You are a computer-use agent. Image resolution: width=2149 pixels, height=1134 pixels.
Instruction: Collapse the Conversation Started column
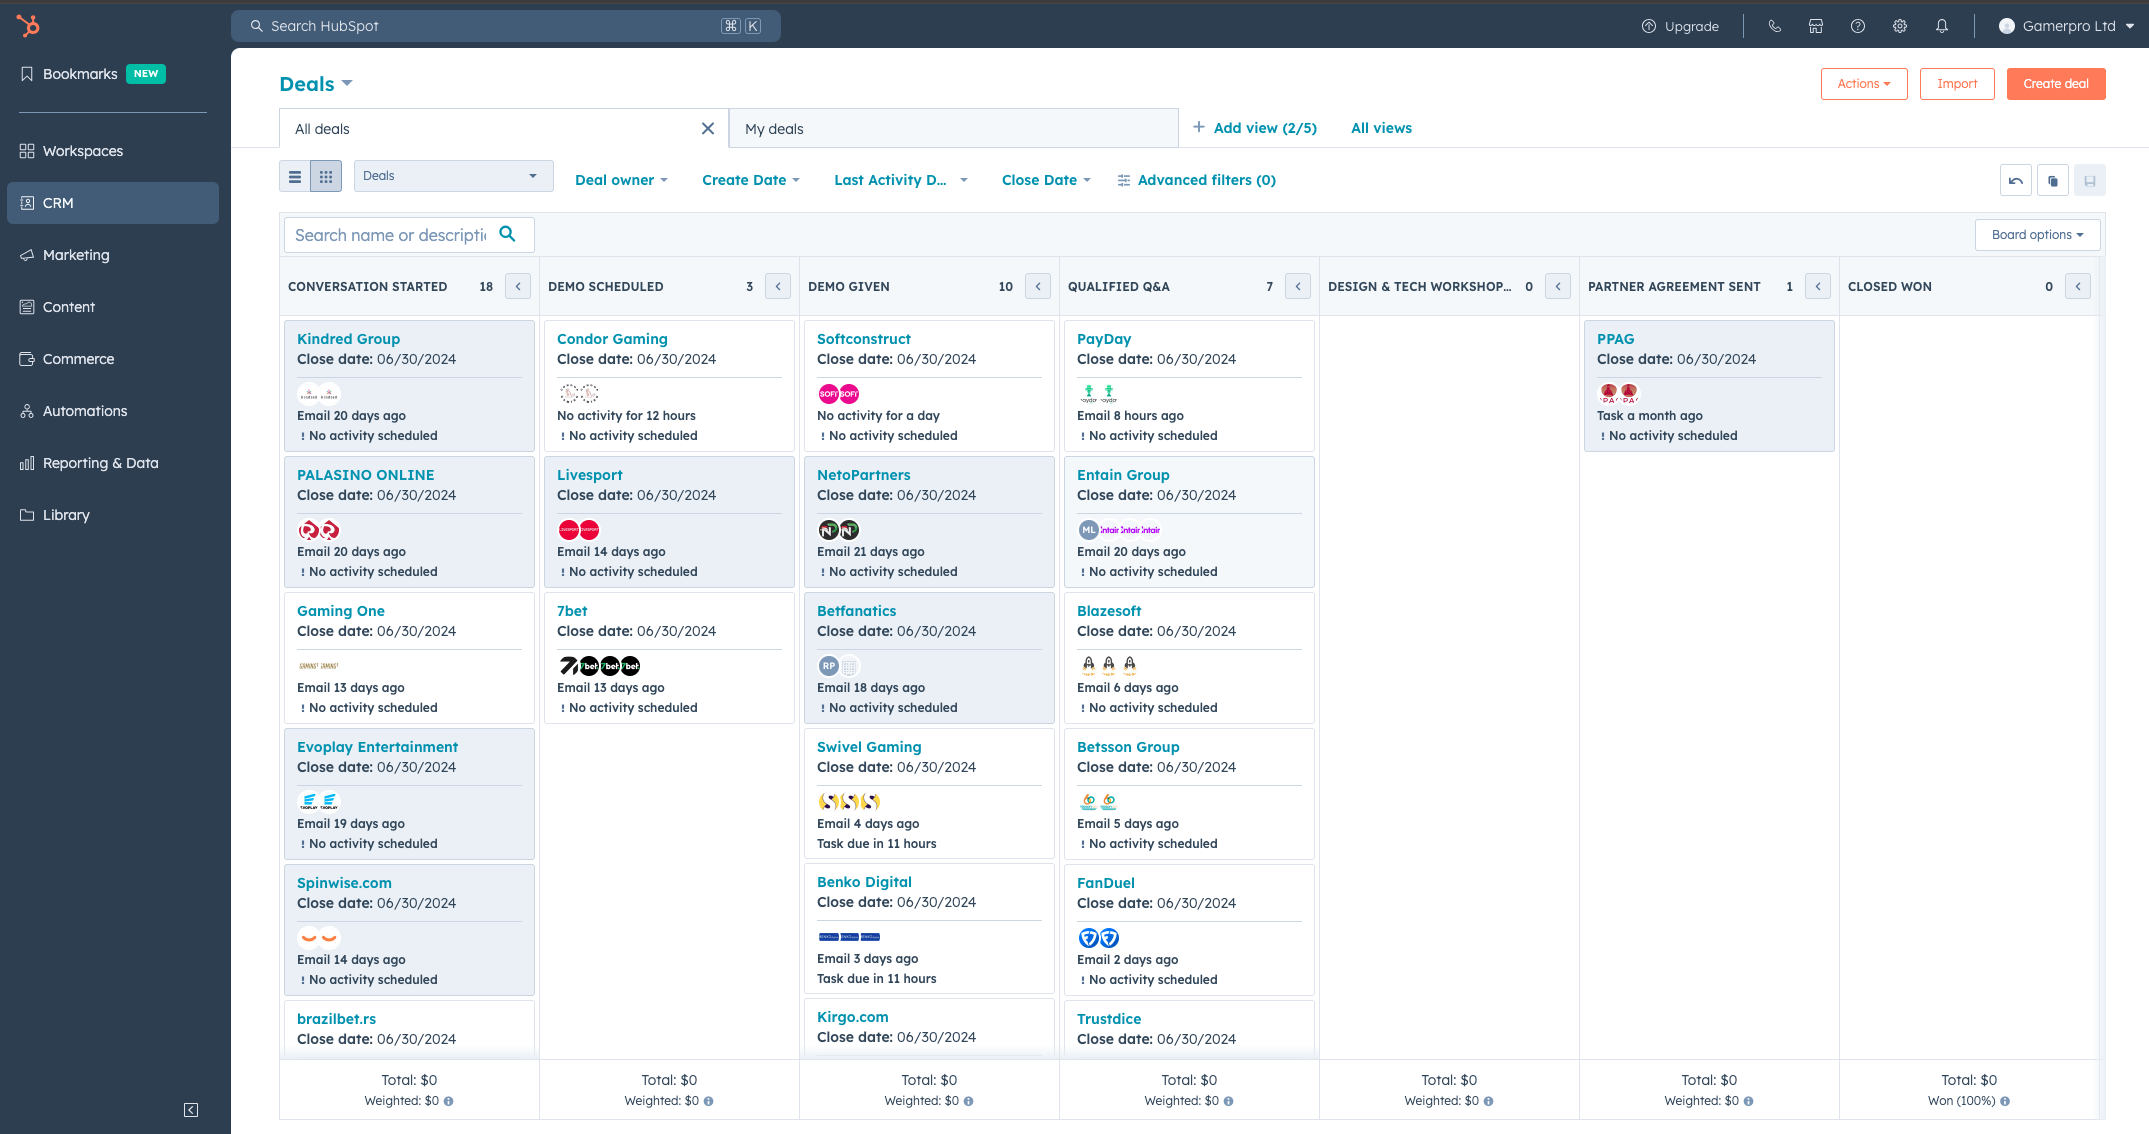[x=518, y=286]
